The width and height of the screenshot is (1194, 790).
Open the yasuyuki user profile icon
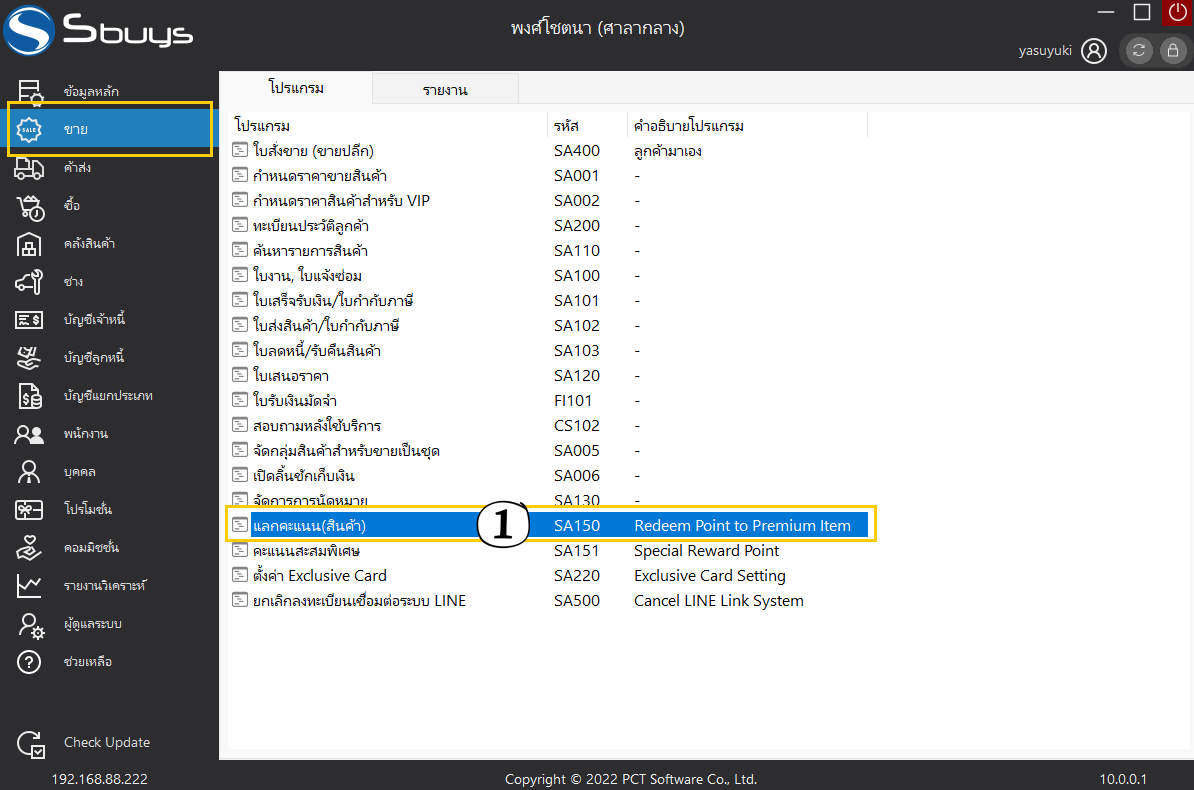(x=1093, y=51)
